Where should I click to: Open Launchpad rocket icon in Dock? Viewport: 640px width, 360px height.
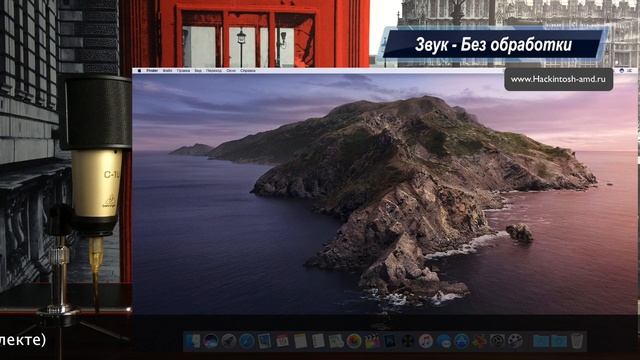click(x=229, y=341)
